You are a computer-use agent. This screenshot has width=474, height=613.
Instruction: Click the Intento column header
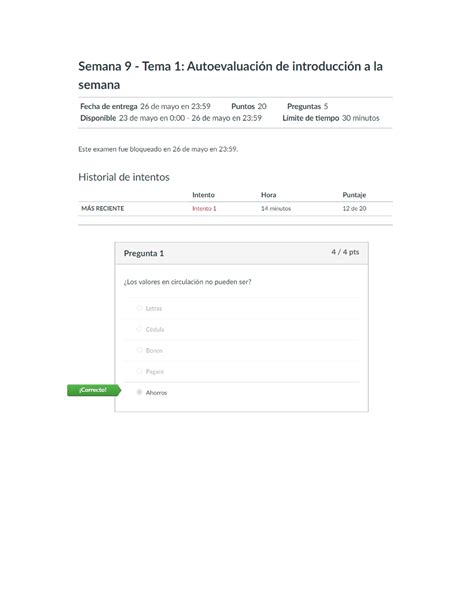coord(203,195)
